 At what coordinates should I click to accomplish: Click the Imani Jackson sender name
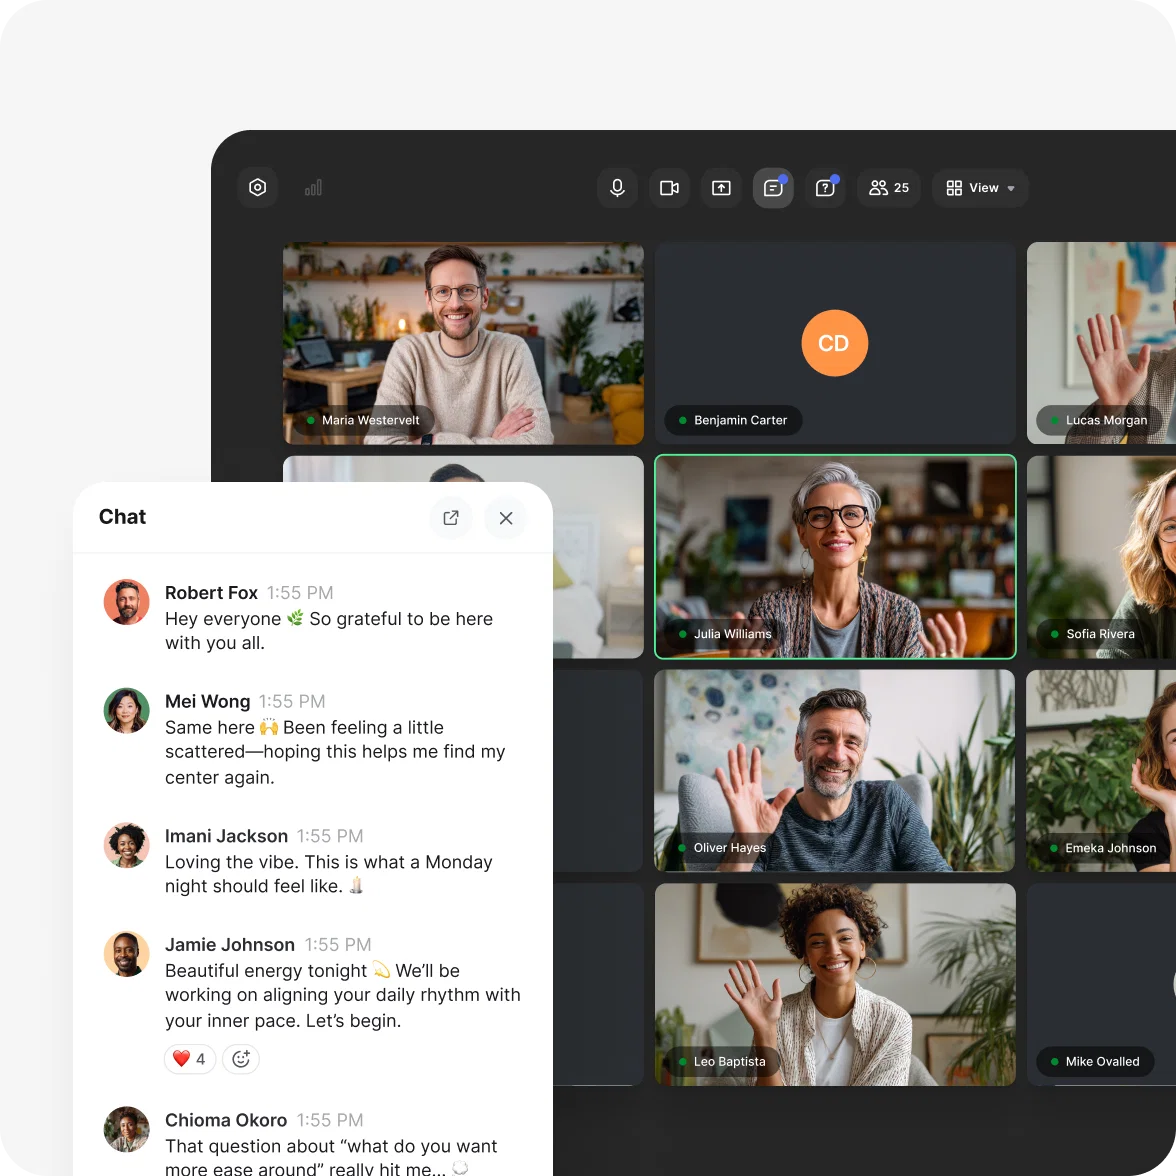pyautogui.click(x=226, y=836)
